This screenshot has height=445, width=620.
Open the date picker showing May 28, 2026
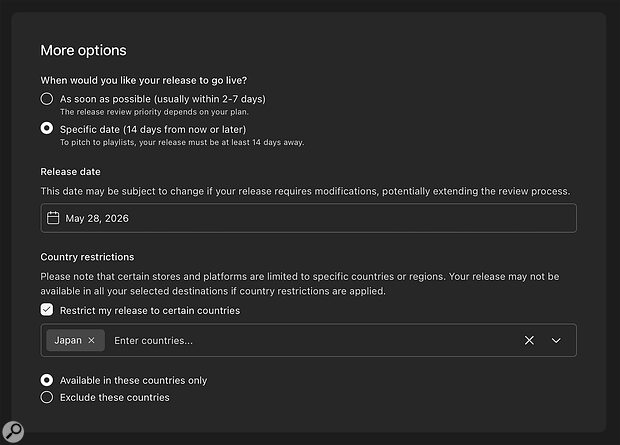point(308,218)
